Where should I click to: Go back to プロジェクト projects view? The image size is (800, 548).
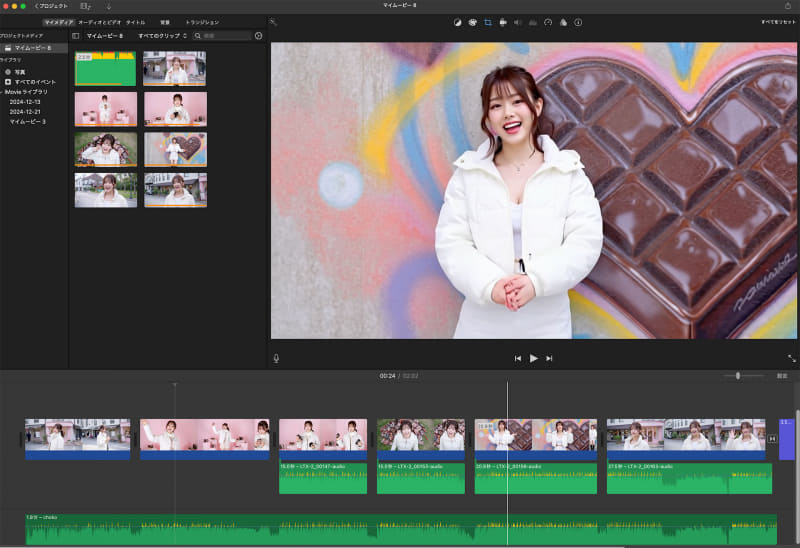tap(51, 6)
